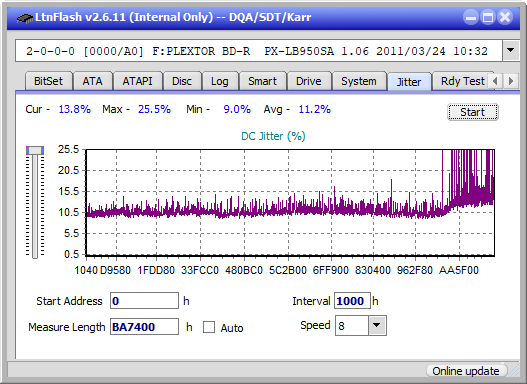Click the 830400 axis label
The width and height of the screenshot is (527, 384).
[x=373, y=270]
